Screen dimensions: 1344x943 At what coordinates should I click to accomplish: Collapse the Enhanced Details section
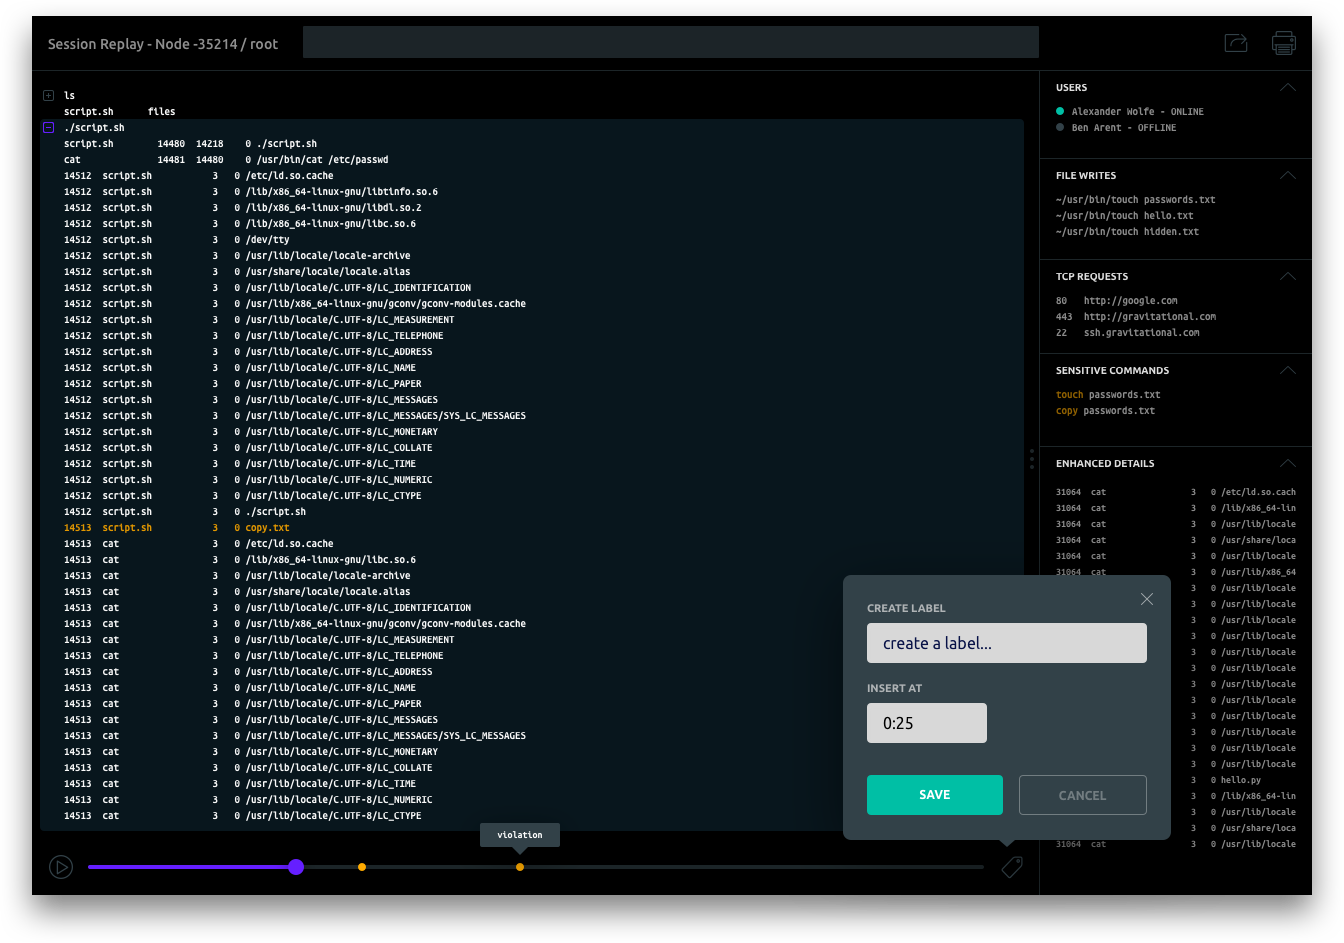pyautogui.click(x=1288, y=464)
